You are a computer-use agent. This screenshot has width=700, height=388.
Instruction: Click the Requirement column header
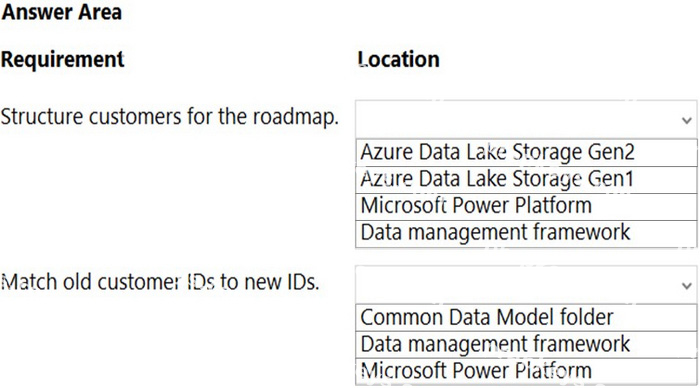pos(62,59)
